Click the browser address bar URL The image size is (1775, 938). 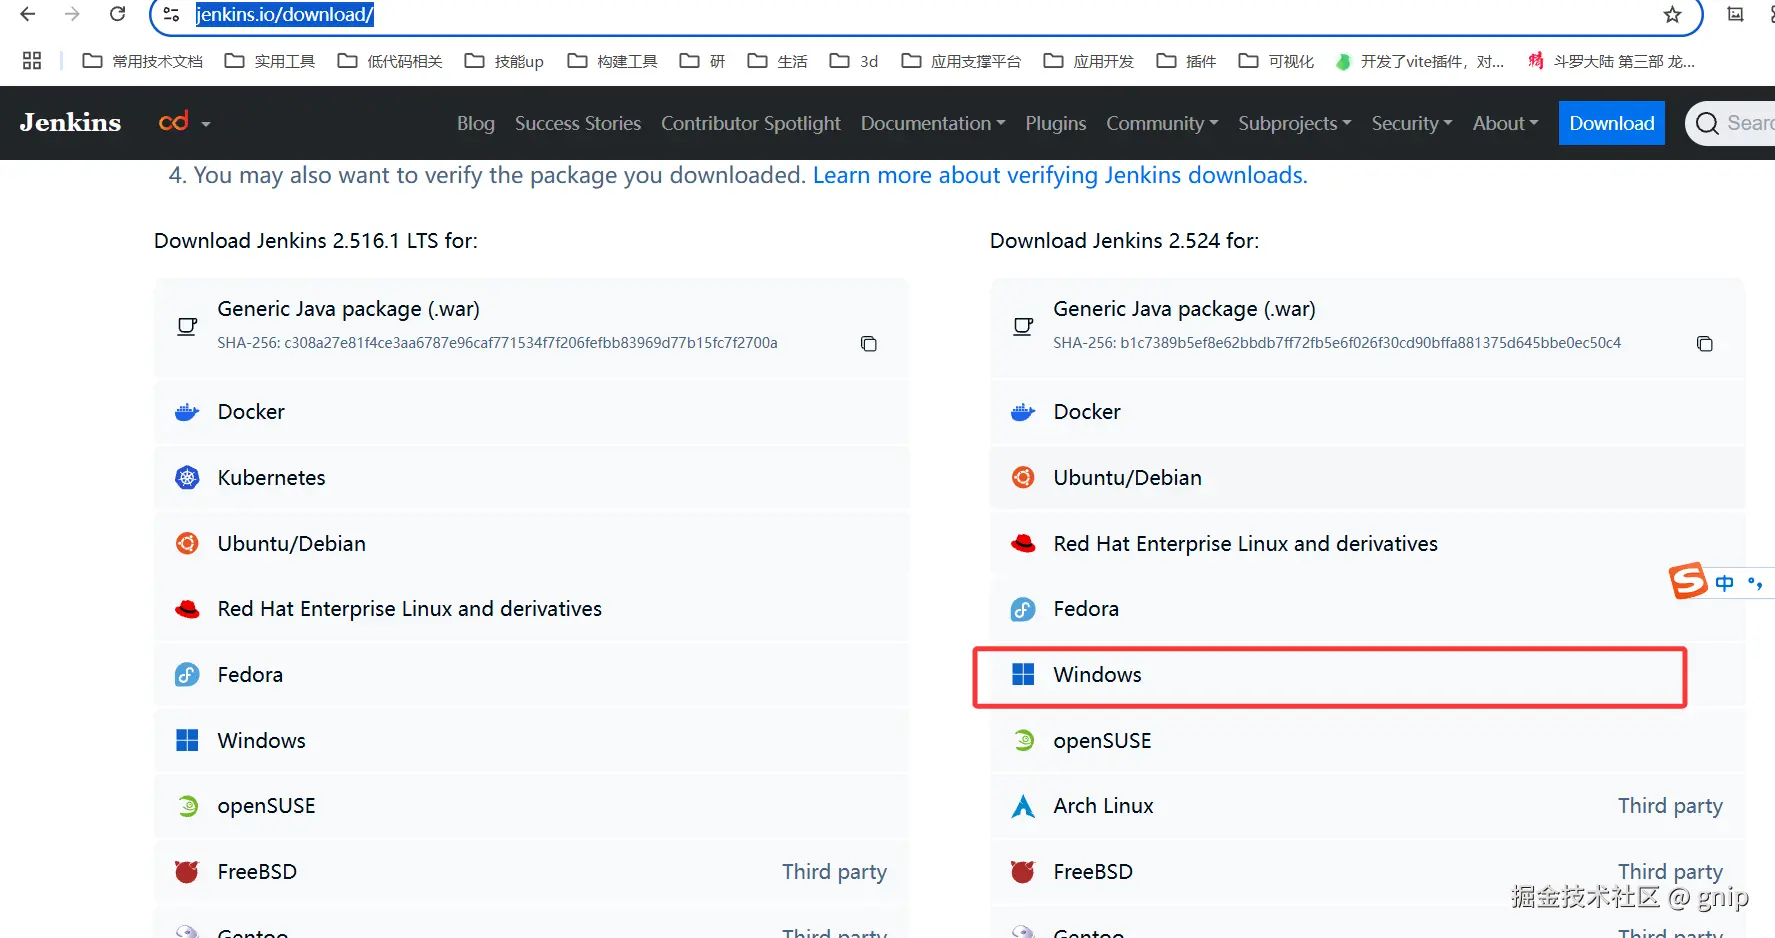(285, 14)
